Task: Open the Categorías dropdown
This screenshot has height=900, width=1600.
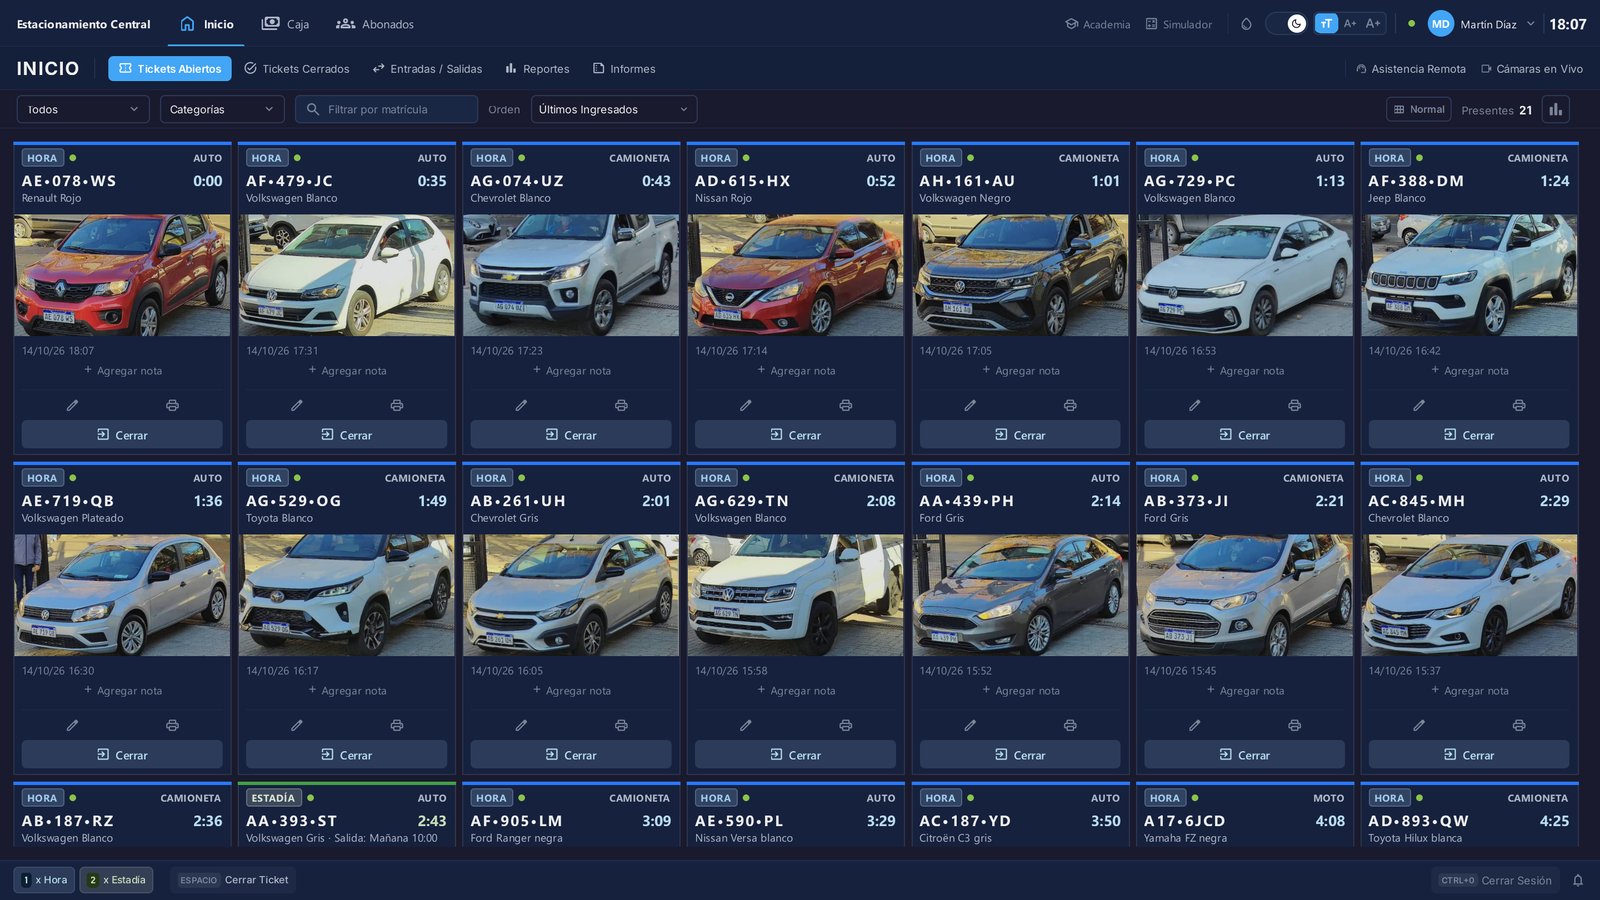Action: [x=222, y=109]
